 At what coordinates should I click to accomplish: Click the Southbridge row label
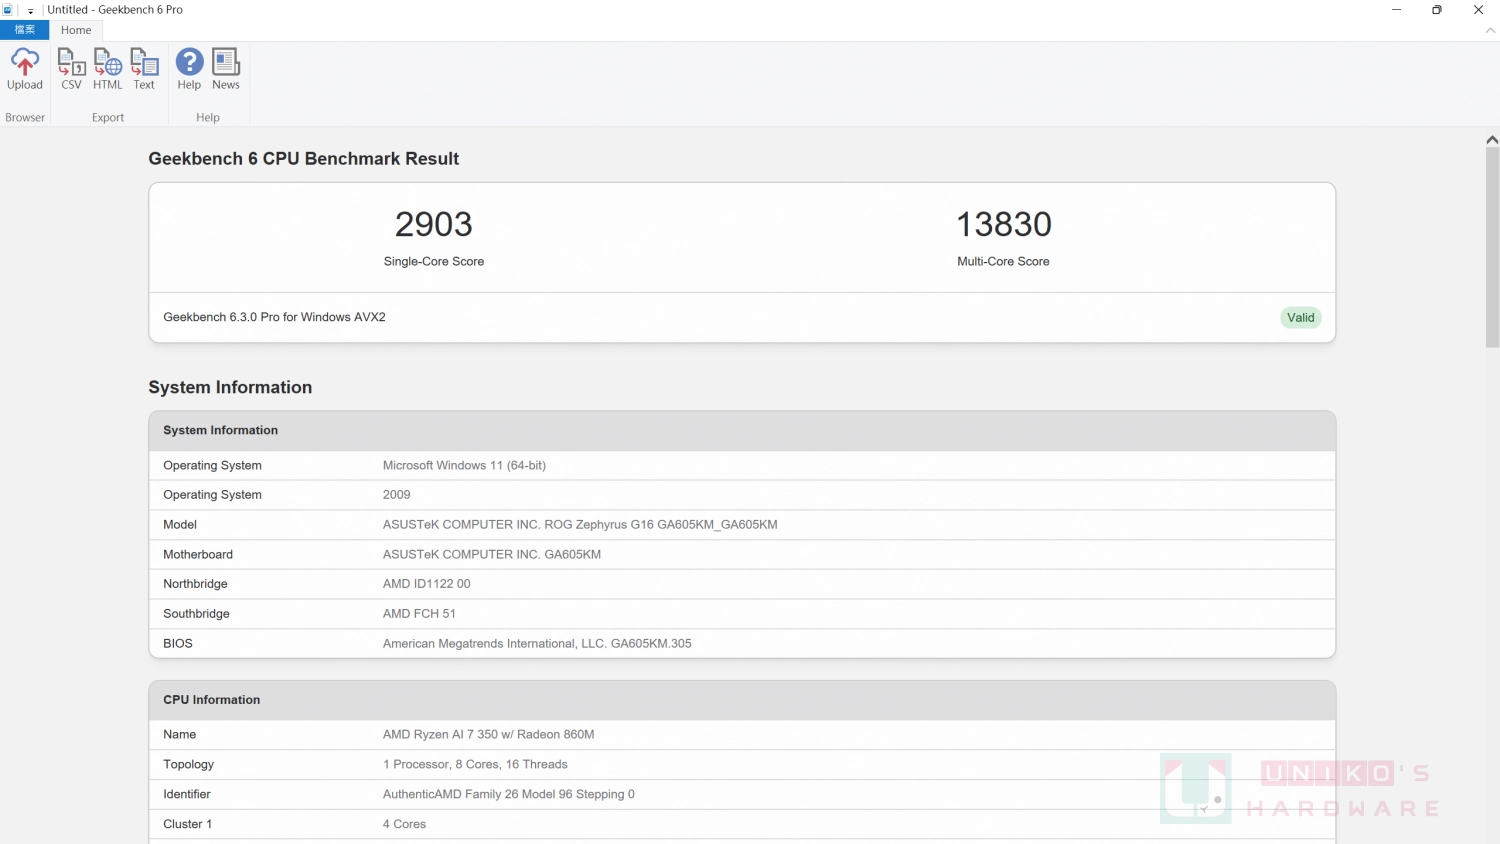click(196, 614)
